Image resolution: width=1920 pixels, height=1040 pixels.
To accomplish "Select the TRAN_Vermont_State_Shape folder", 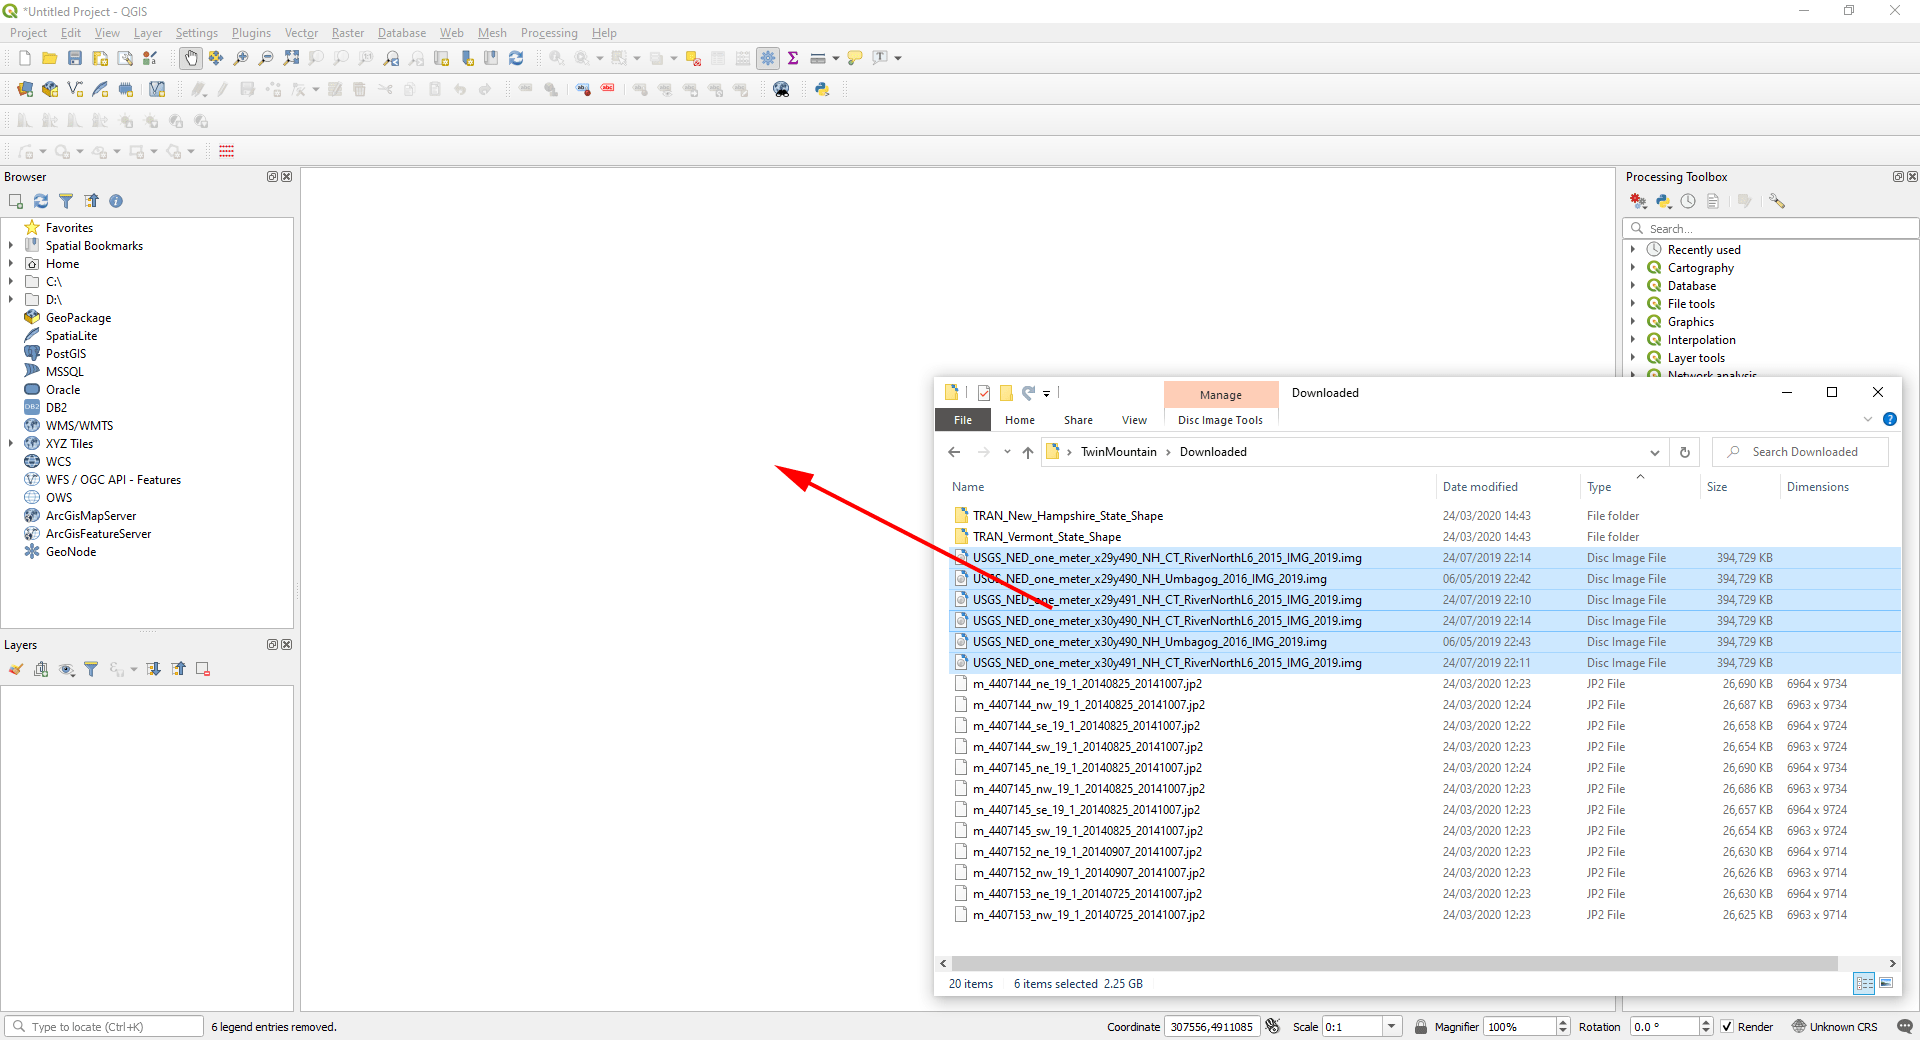I will coord(1047,537).
